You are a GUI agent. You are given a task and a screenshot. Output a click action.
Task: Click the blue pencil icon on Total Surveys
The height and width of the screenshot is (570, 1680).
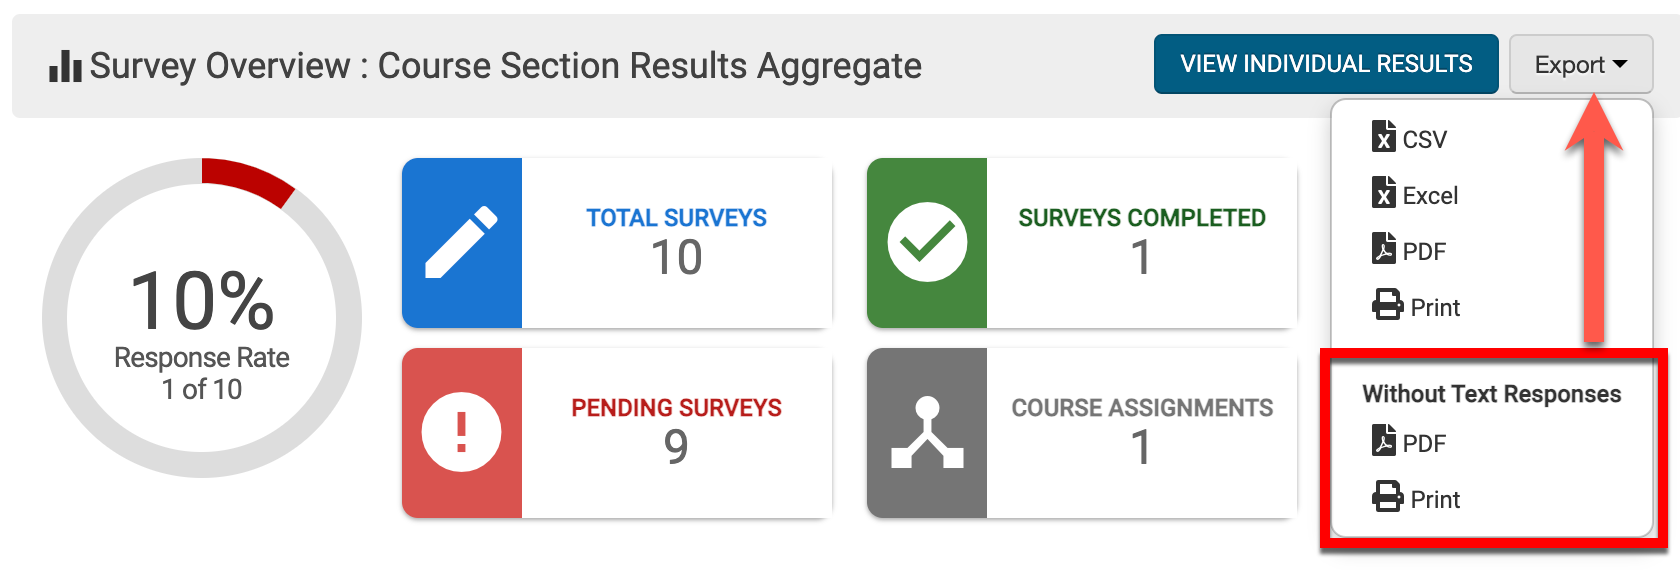click(x=461, y=243)
